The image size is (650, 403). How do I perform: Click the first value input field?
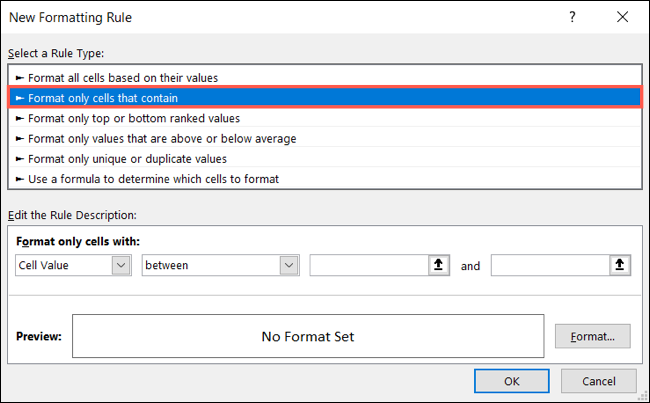point(369,266)
